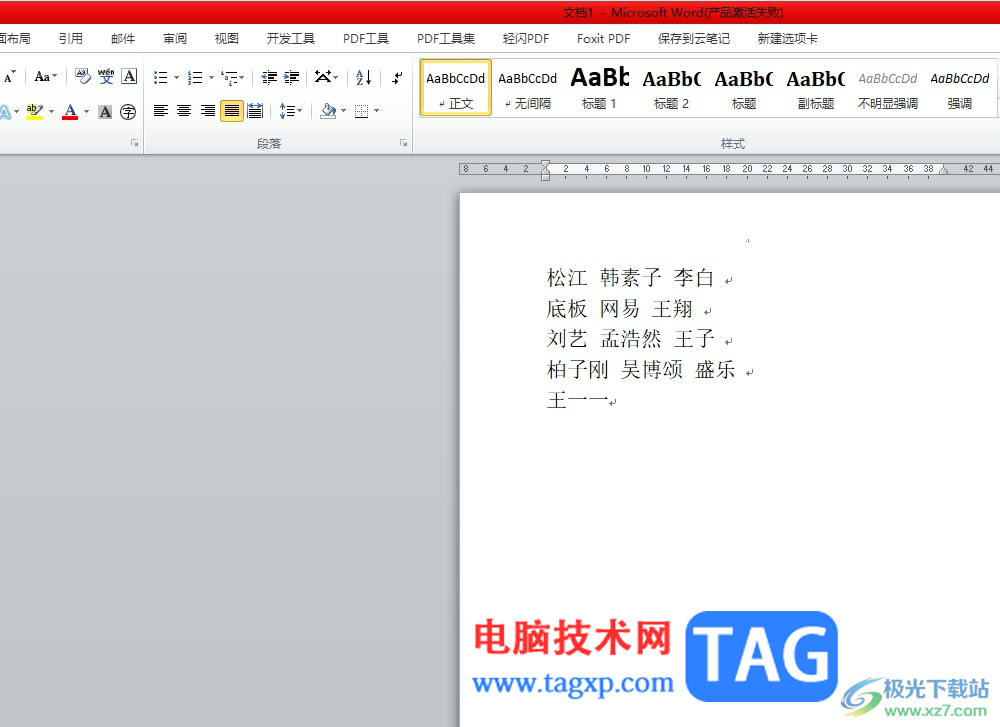Expand the shading color dropdown arrow
Screen dimensions: 1000x727
[344, 111]
